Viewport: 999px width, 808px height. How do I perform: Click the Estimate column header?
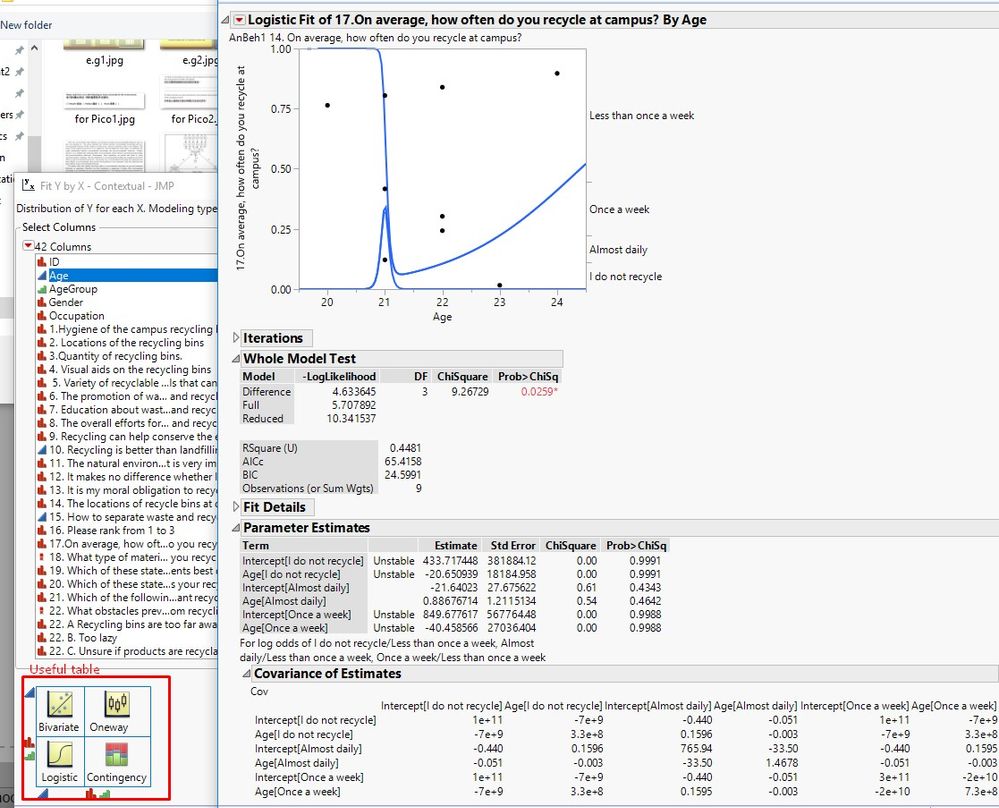click(x=456, y=545)
